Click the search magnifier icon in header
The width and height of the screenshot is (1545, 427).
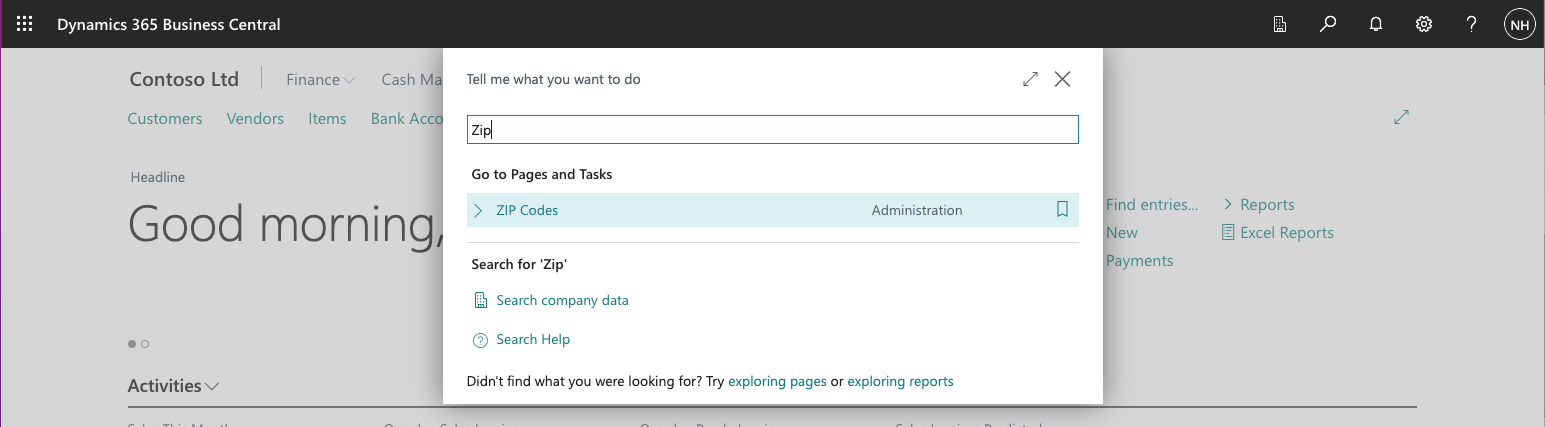(x=1328, y=24)
